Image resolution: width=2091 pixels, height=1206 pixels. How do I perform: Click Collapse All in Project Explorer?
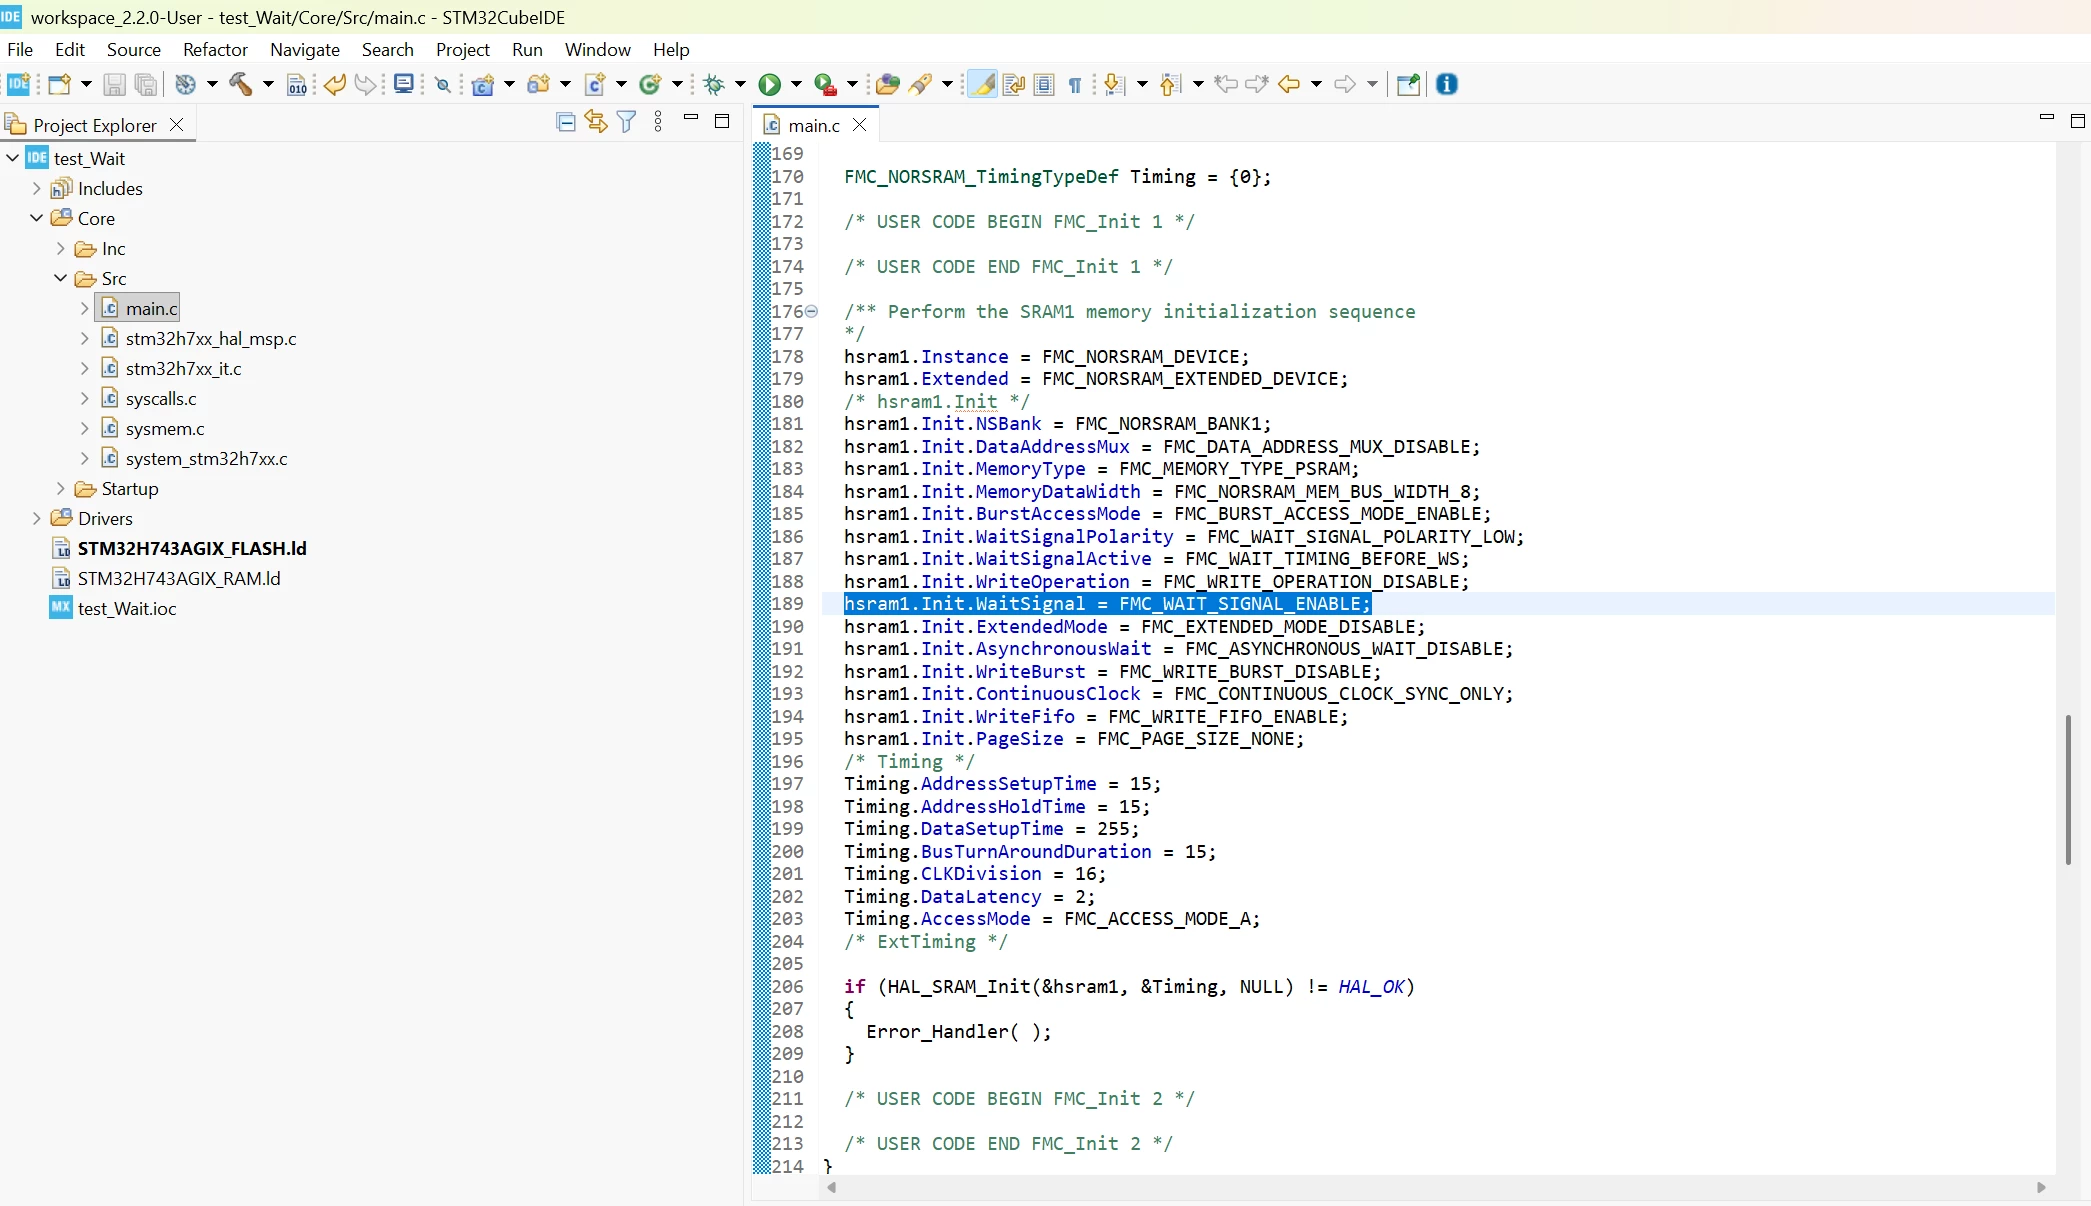(566, 122)
